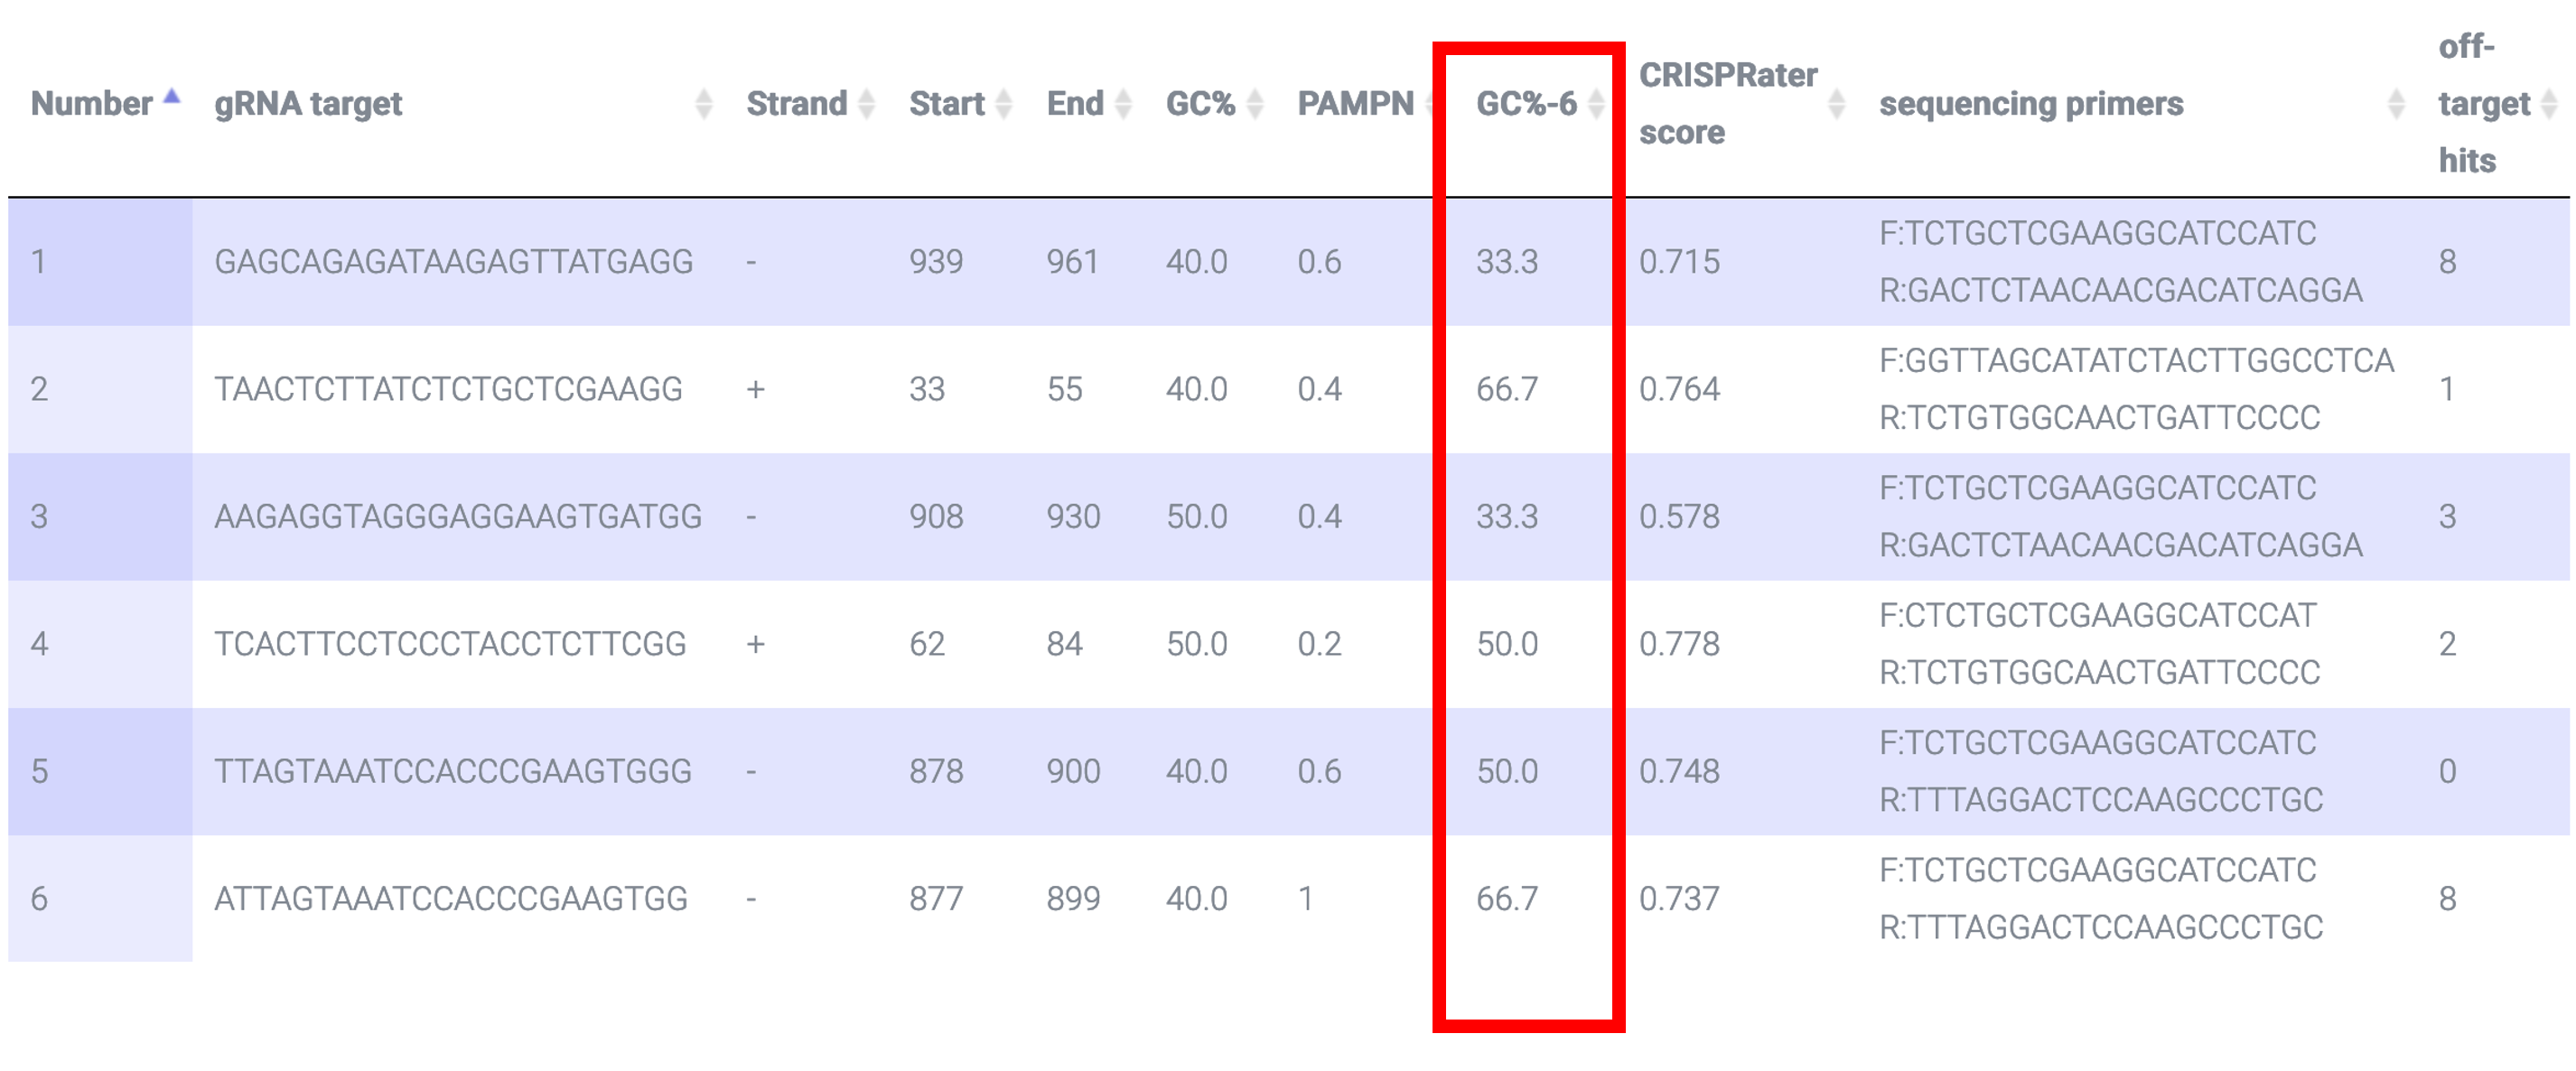Click the AAGAGGTAGGGAGGAAGTGATGG target sequence
The width and height of the screenshot is (2576, 1071).
click(x=458, y=516)
